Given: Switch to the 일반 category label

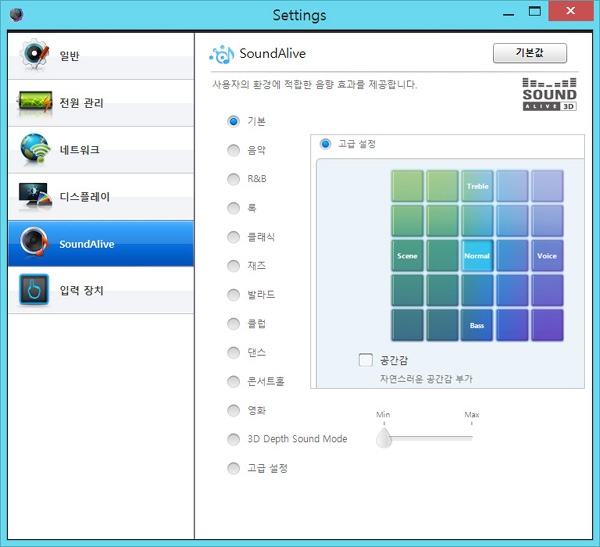Looking at the screenshot, I should tap(69, 56).
